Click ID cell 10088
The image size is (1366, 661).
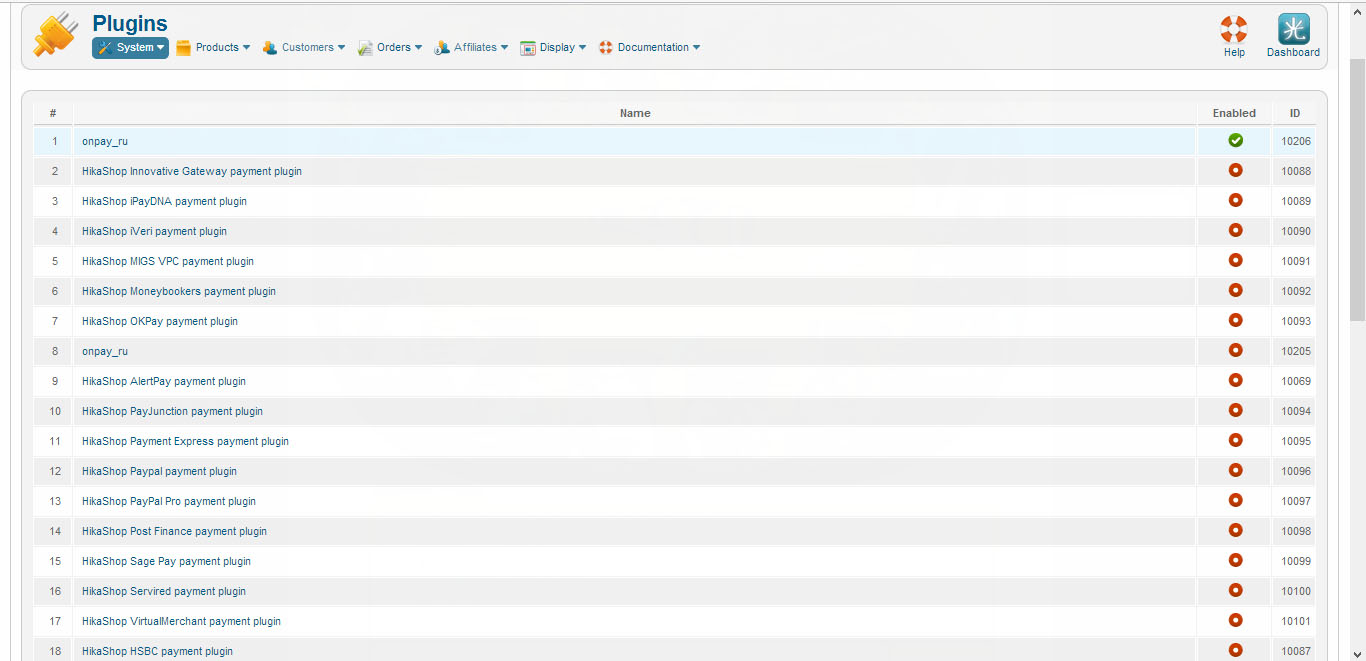(x=1296, y=171)
